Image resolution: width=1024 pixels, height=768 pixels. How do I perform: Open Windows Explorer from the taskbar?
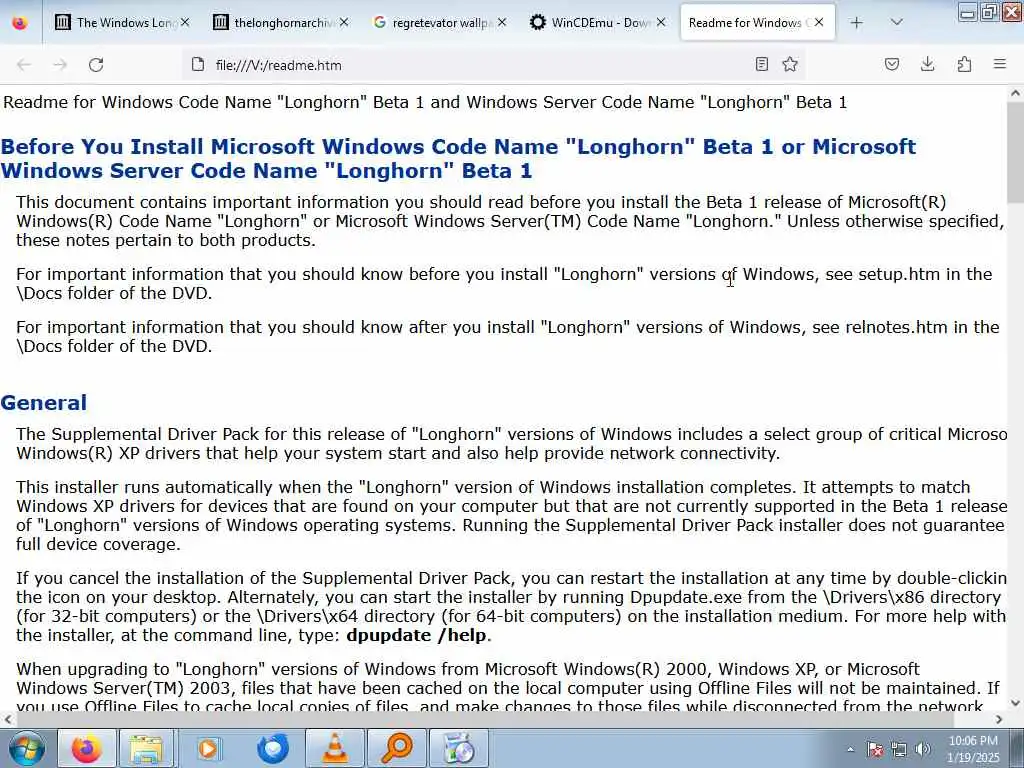point(146,748)
